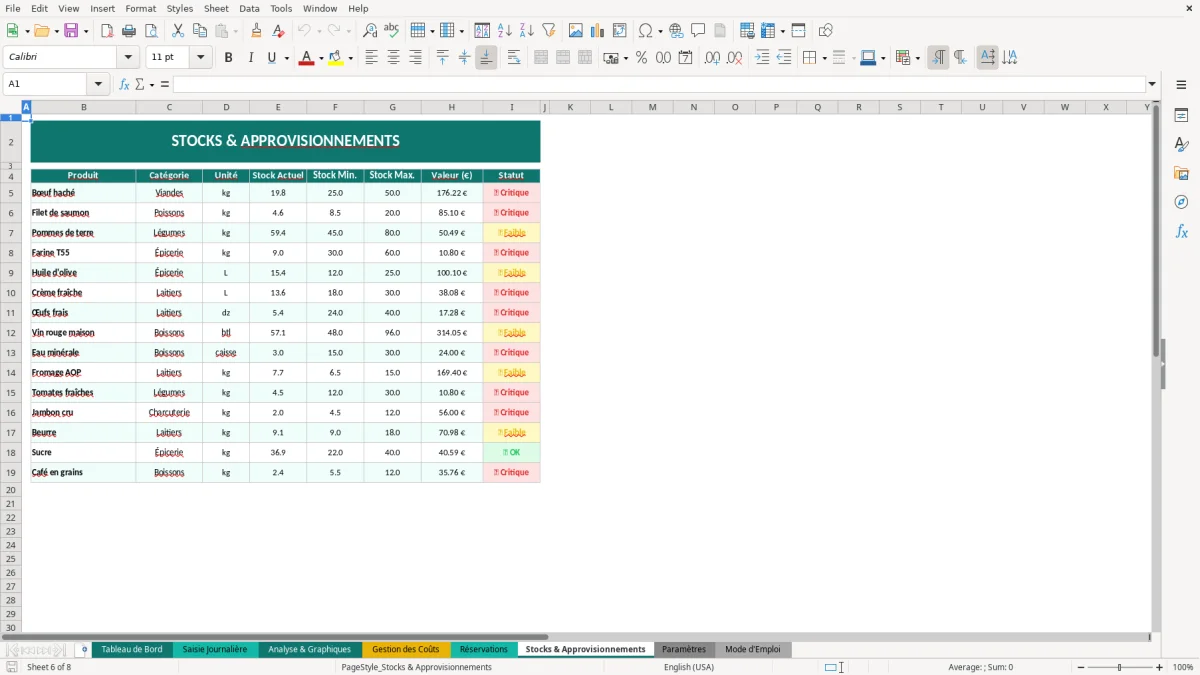Toggle Left-To-Right text direction
Screen dimensions: 1200x675
click(938, 58)
